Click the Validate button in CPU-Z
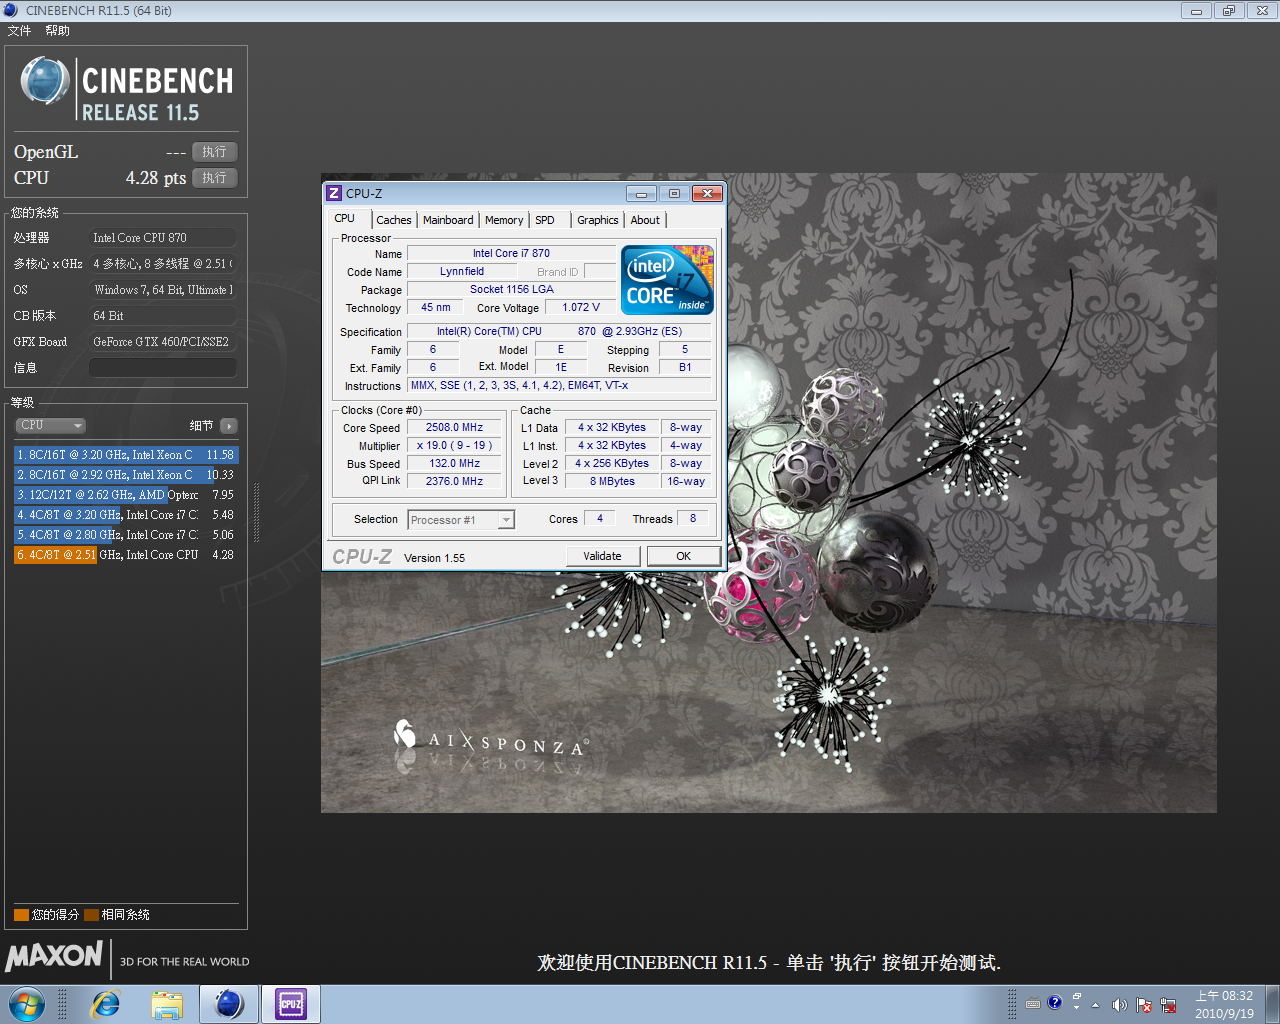The height and width of the screenshot is (1024, 1280). point(602,556)
